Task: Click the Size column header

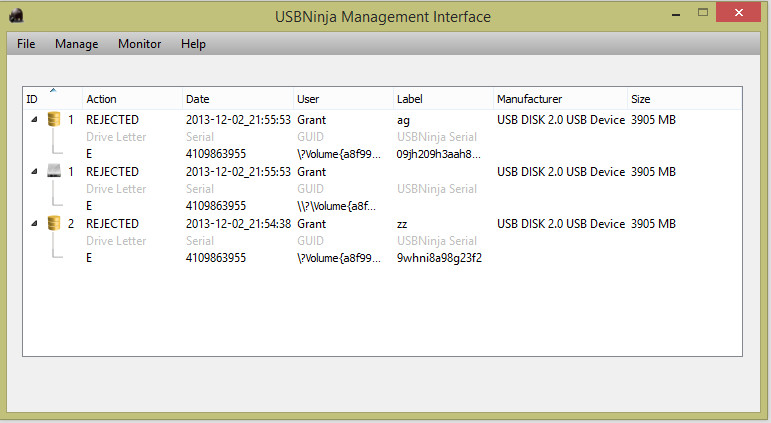Action: coord(684,99)
